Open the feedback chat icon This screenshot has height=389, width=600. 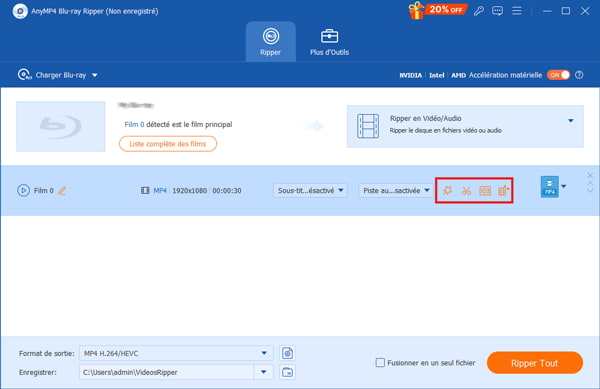tap(497, 11)
